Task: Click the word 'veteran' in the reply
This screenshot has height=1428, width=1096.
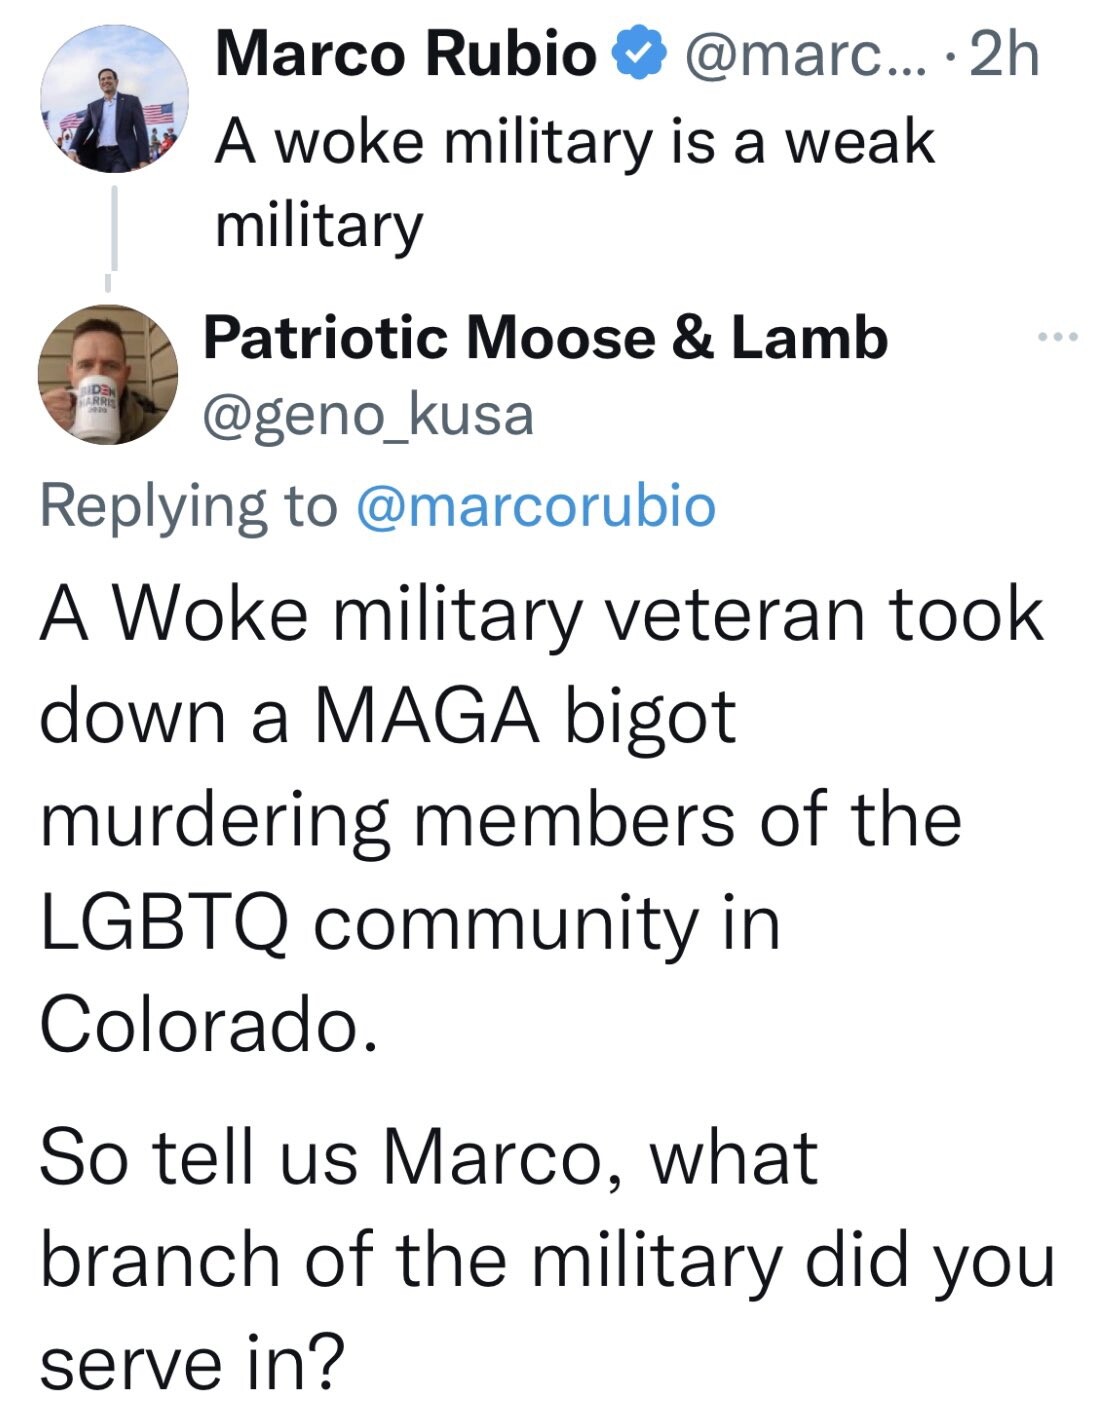Action: pyautogui.click(x=735, y=614)
